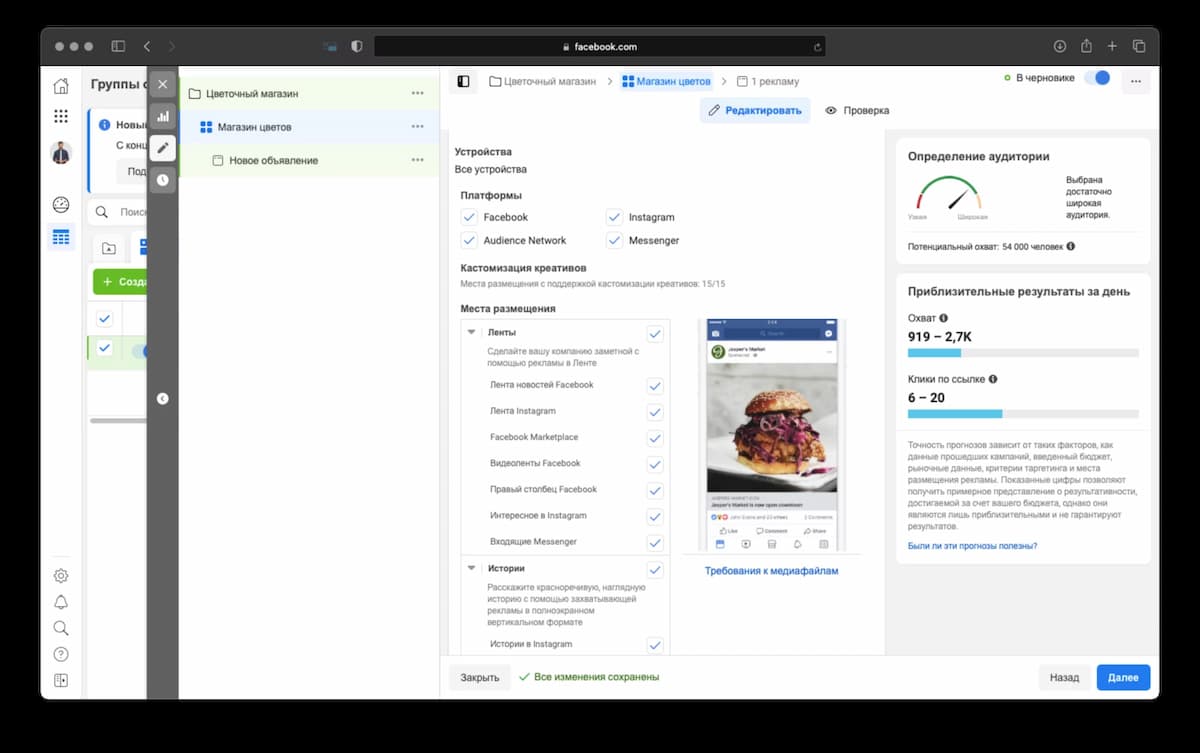The image size is (1200, 753).
Task: Click the bar chart icon in side panel
Action: click(162, 116)
